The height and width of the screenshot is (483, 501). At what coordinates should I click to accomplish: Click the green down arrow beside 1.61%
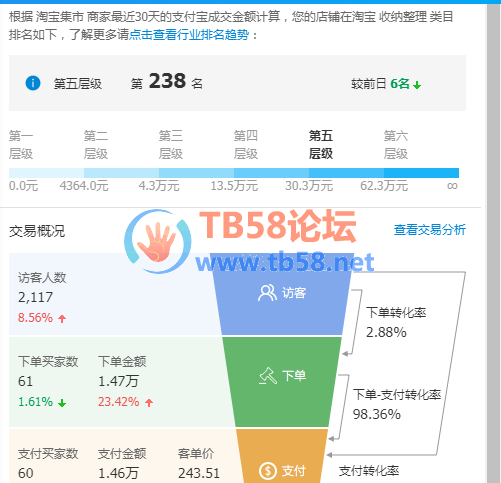coord(62,403)
